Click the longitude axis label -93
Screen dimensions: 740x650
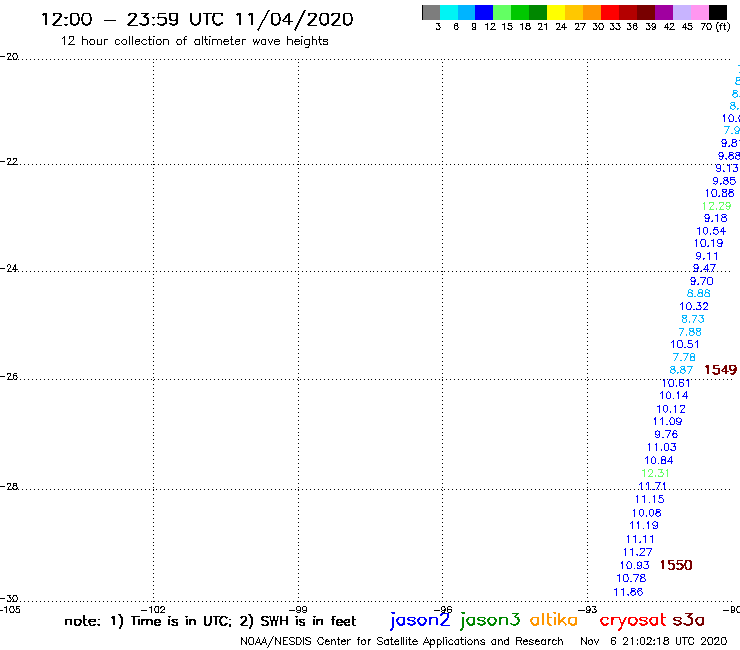(588, 609)
